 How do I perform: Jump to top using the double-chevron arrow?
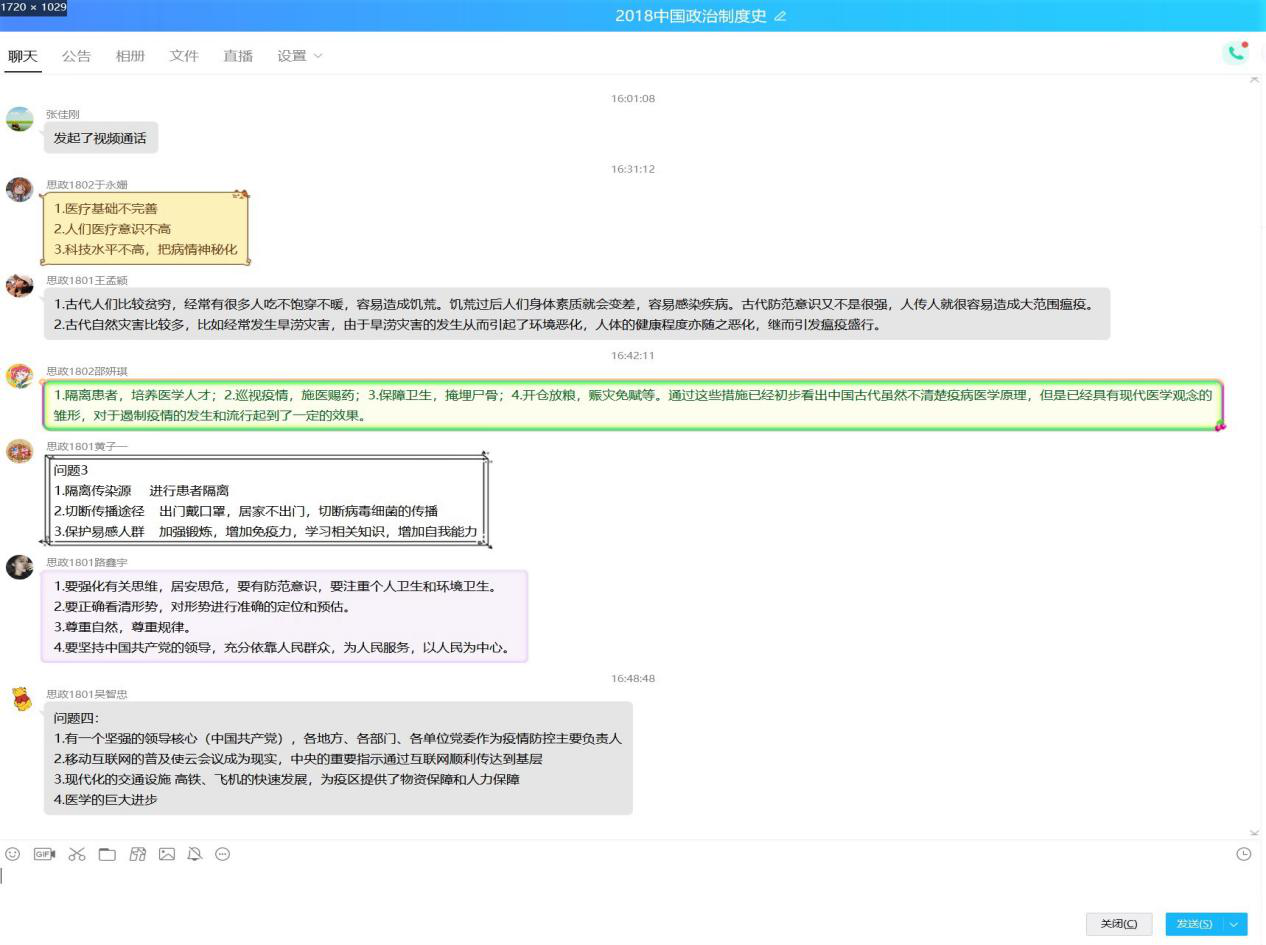(x=1255, y=80)
